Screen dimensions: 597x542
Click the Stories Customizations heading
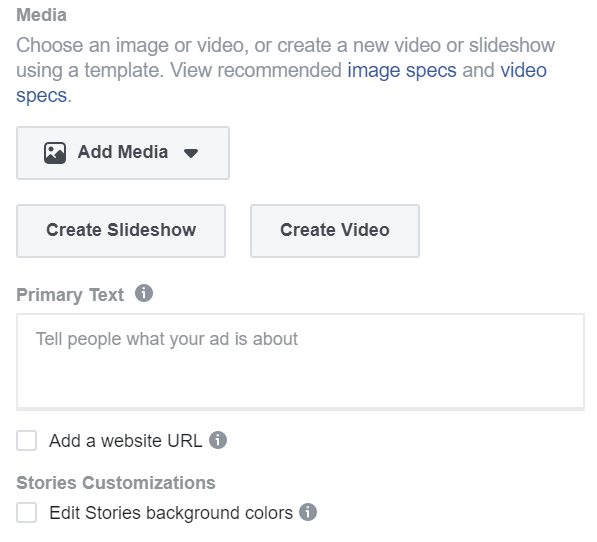click(116, 483)
